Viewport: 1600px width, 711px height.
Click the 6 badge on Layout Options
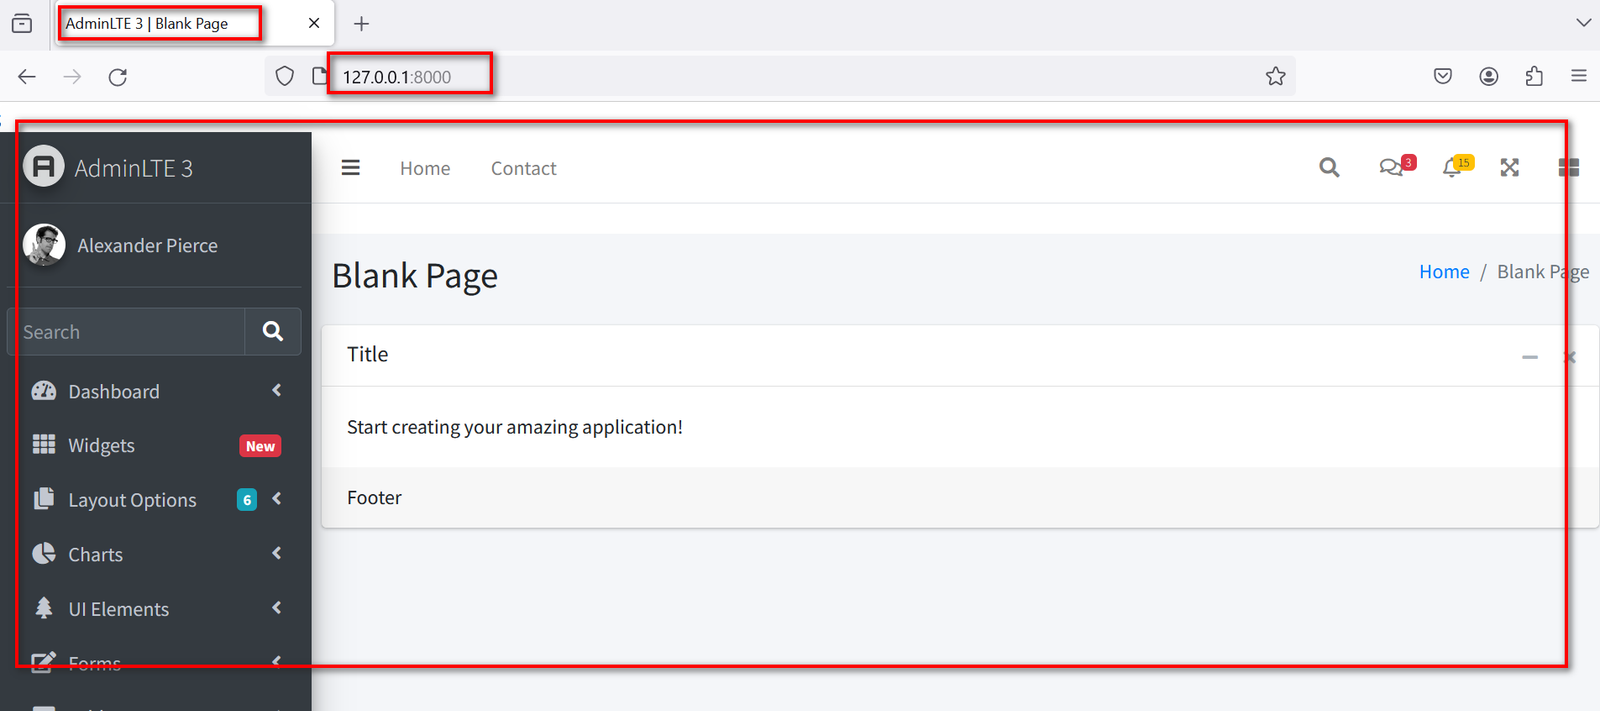click(x=247, y=499)
